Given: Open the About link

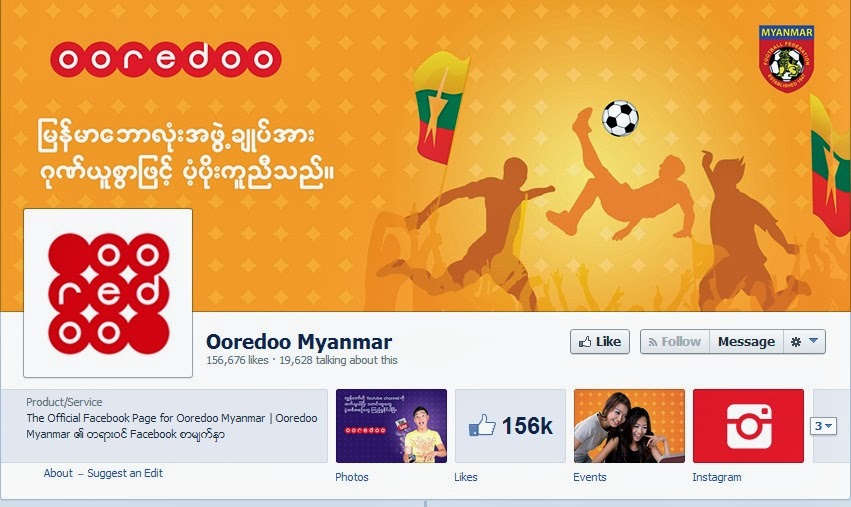Looking at the screenshot, I should click(58, 473).
